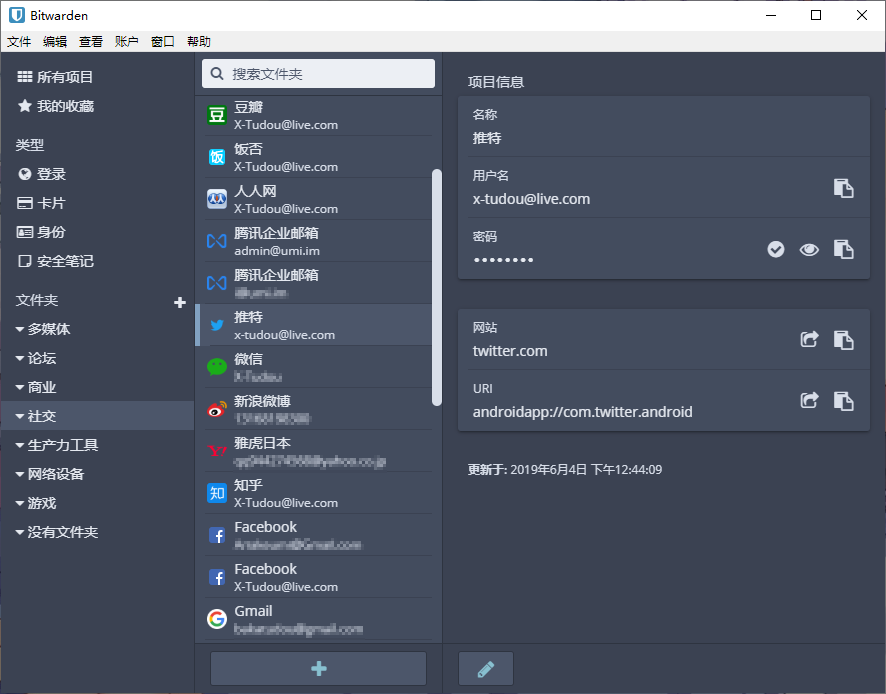Add new item with bottom plus button
Image resolution: width=886 pixels, height=694 pixels.
point(318,669)
